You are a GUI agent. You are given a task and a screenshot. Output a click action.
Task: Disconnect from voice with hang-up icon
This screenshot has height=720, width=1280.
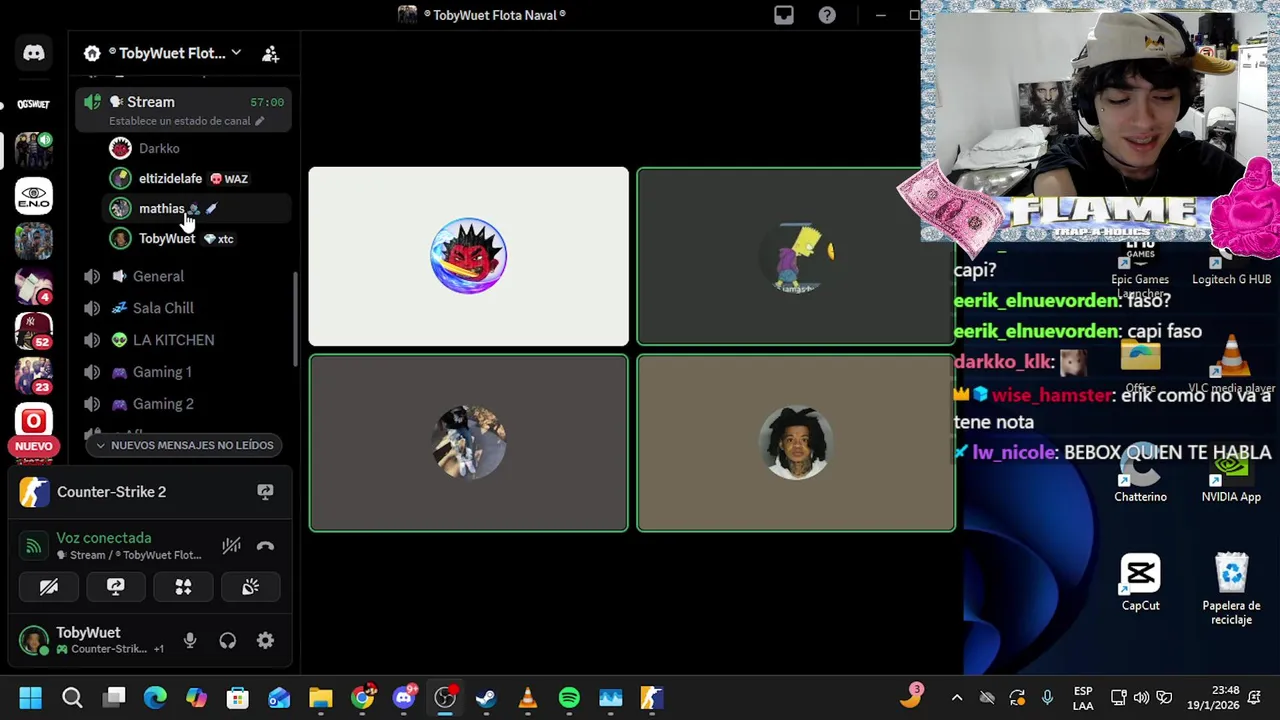pos(265,546)
